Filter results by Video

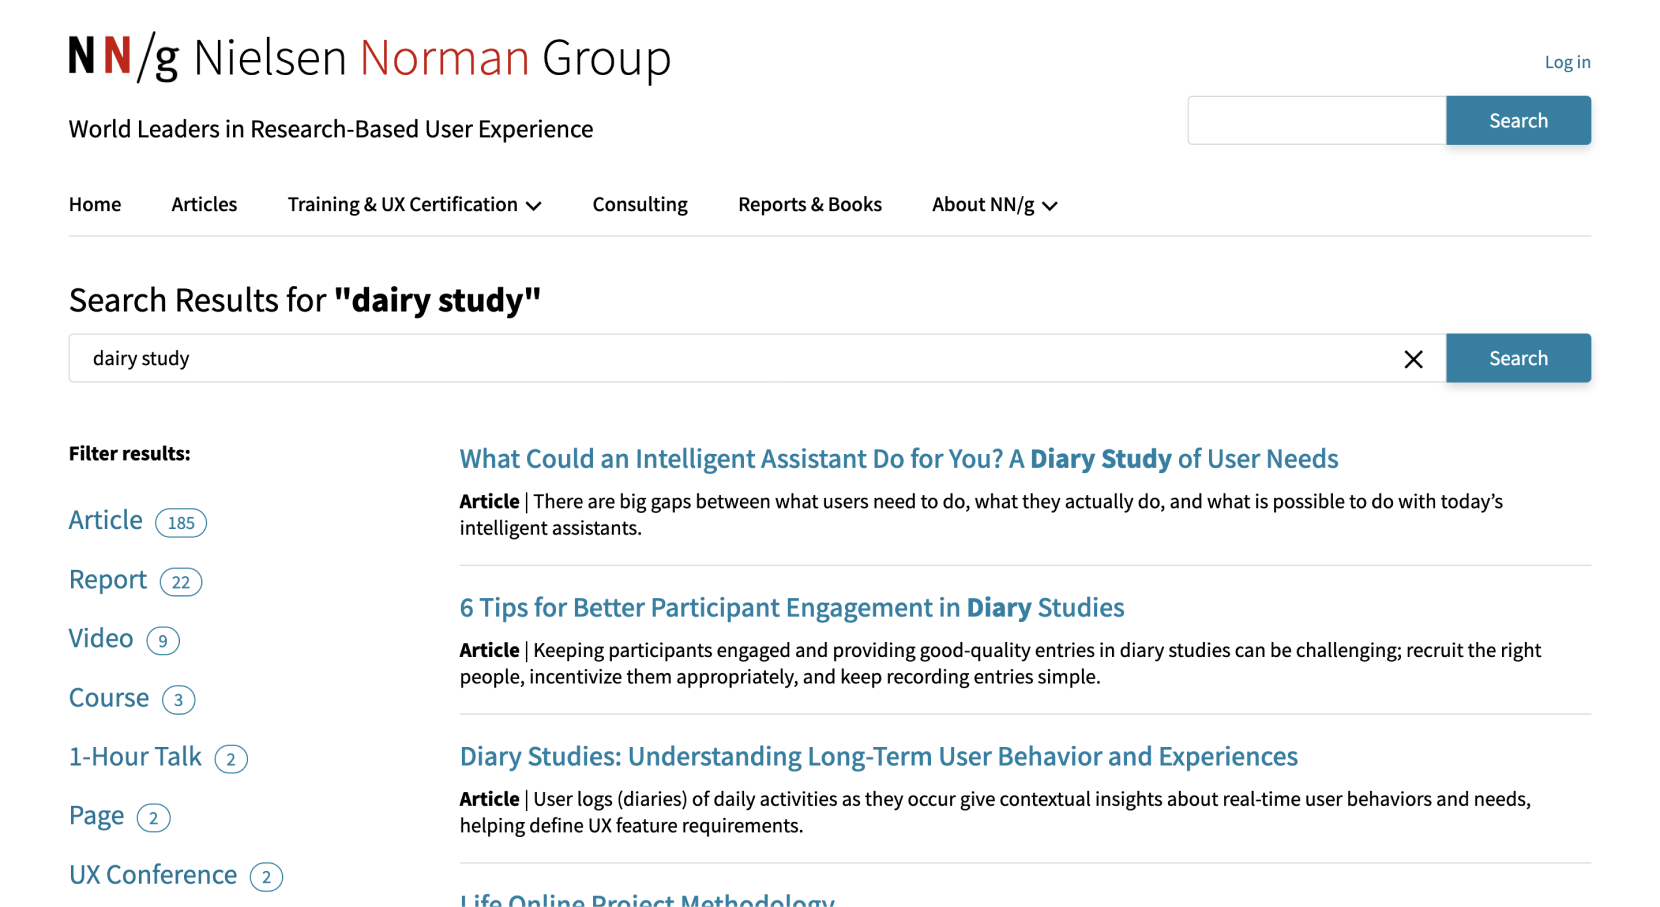(x=100, y=638)
